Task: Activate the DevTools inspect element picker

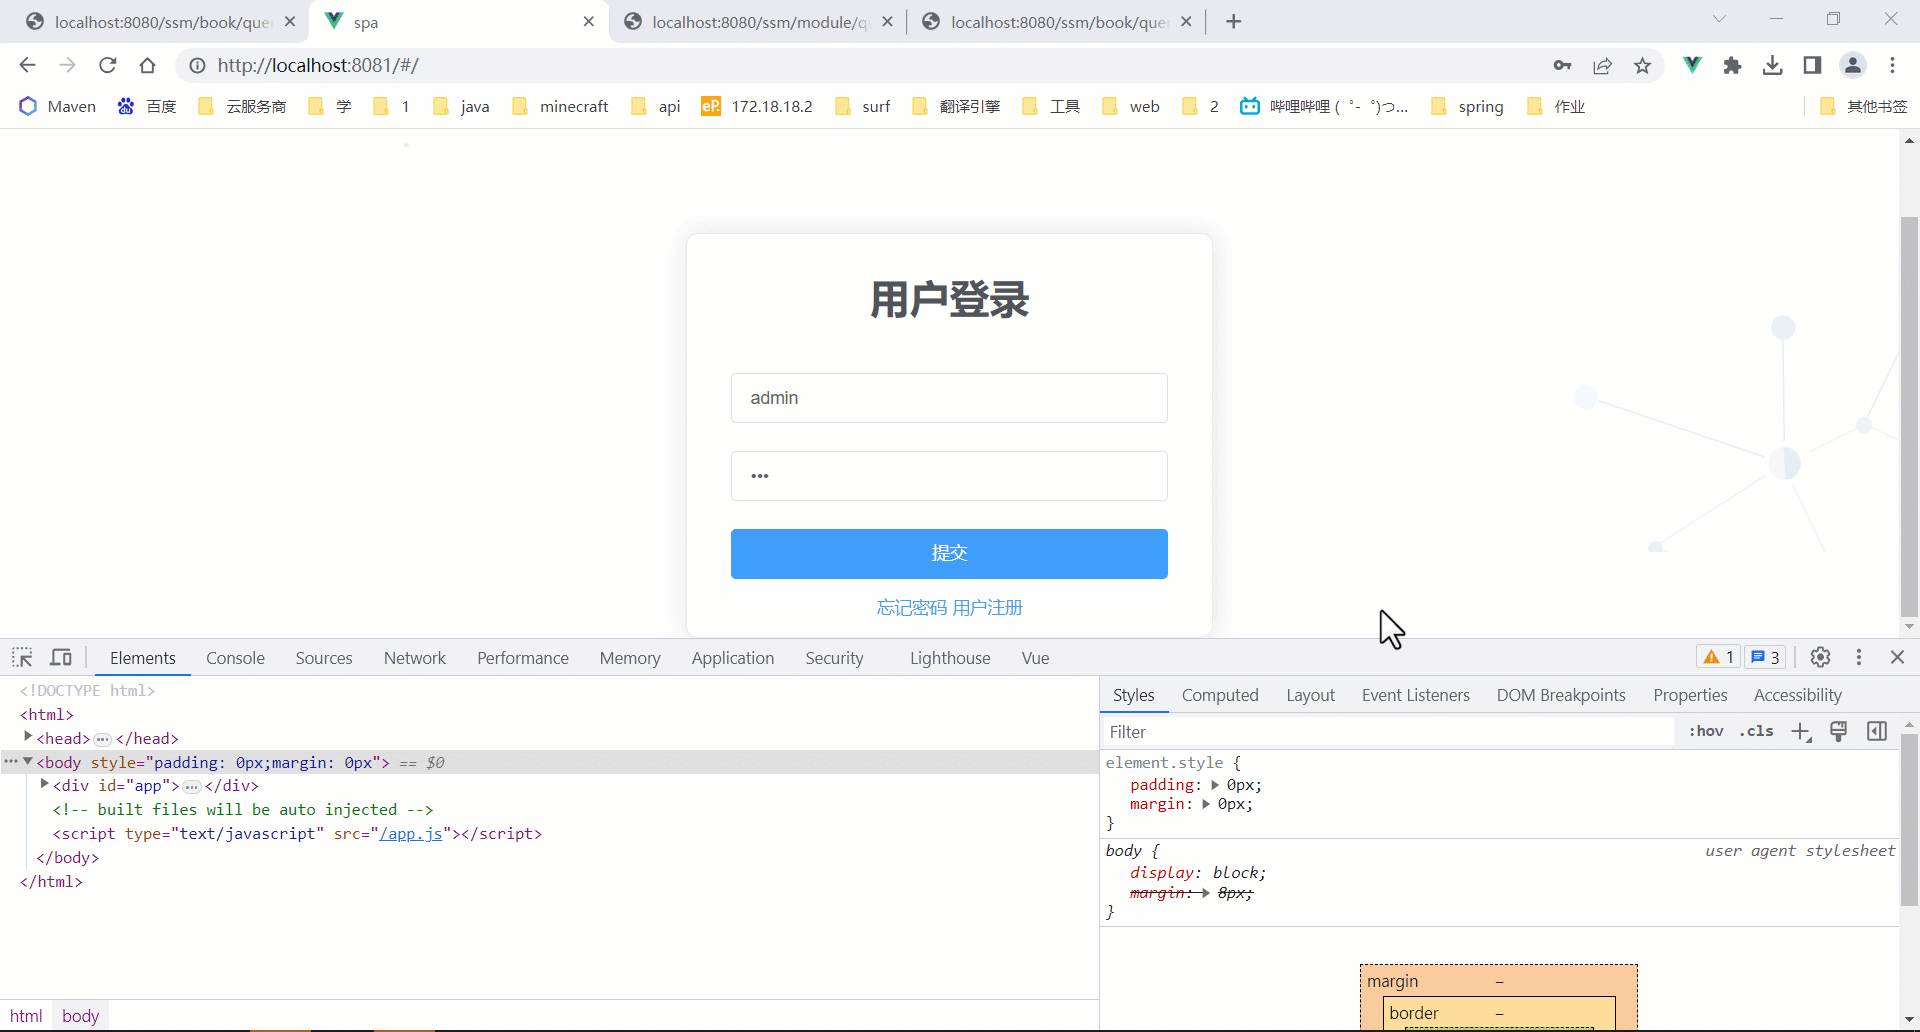Action: [x=22, y=657]
